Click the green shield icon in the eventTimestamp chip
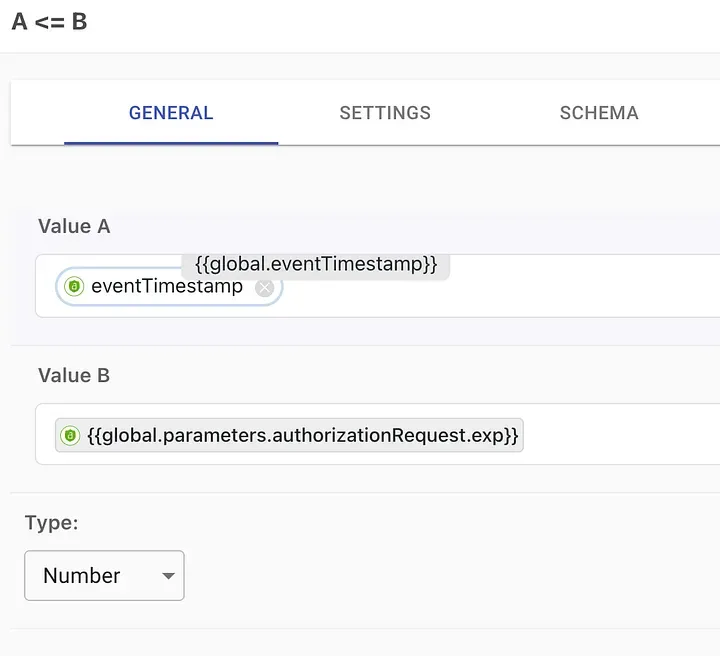The width and height of the screenshot is (720, 656). 74,286
